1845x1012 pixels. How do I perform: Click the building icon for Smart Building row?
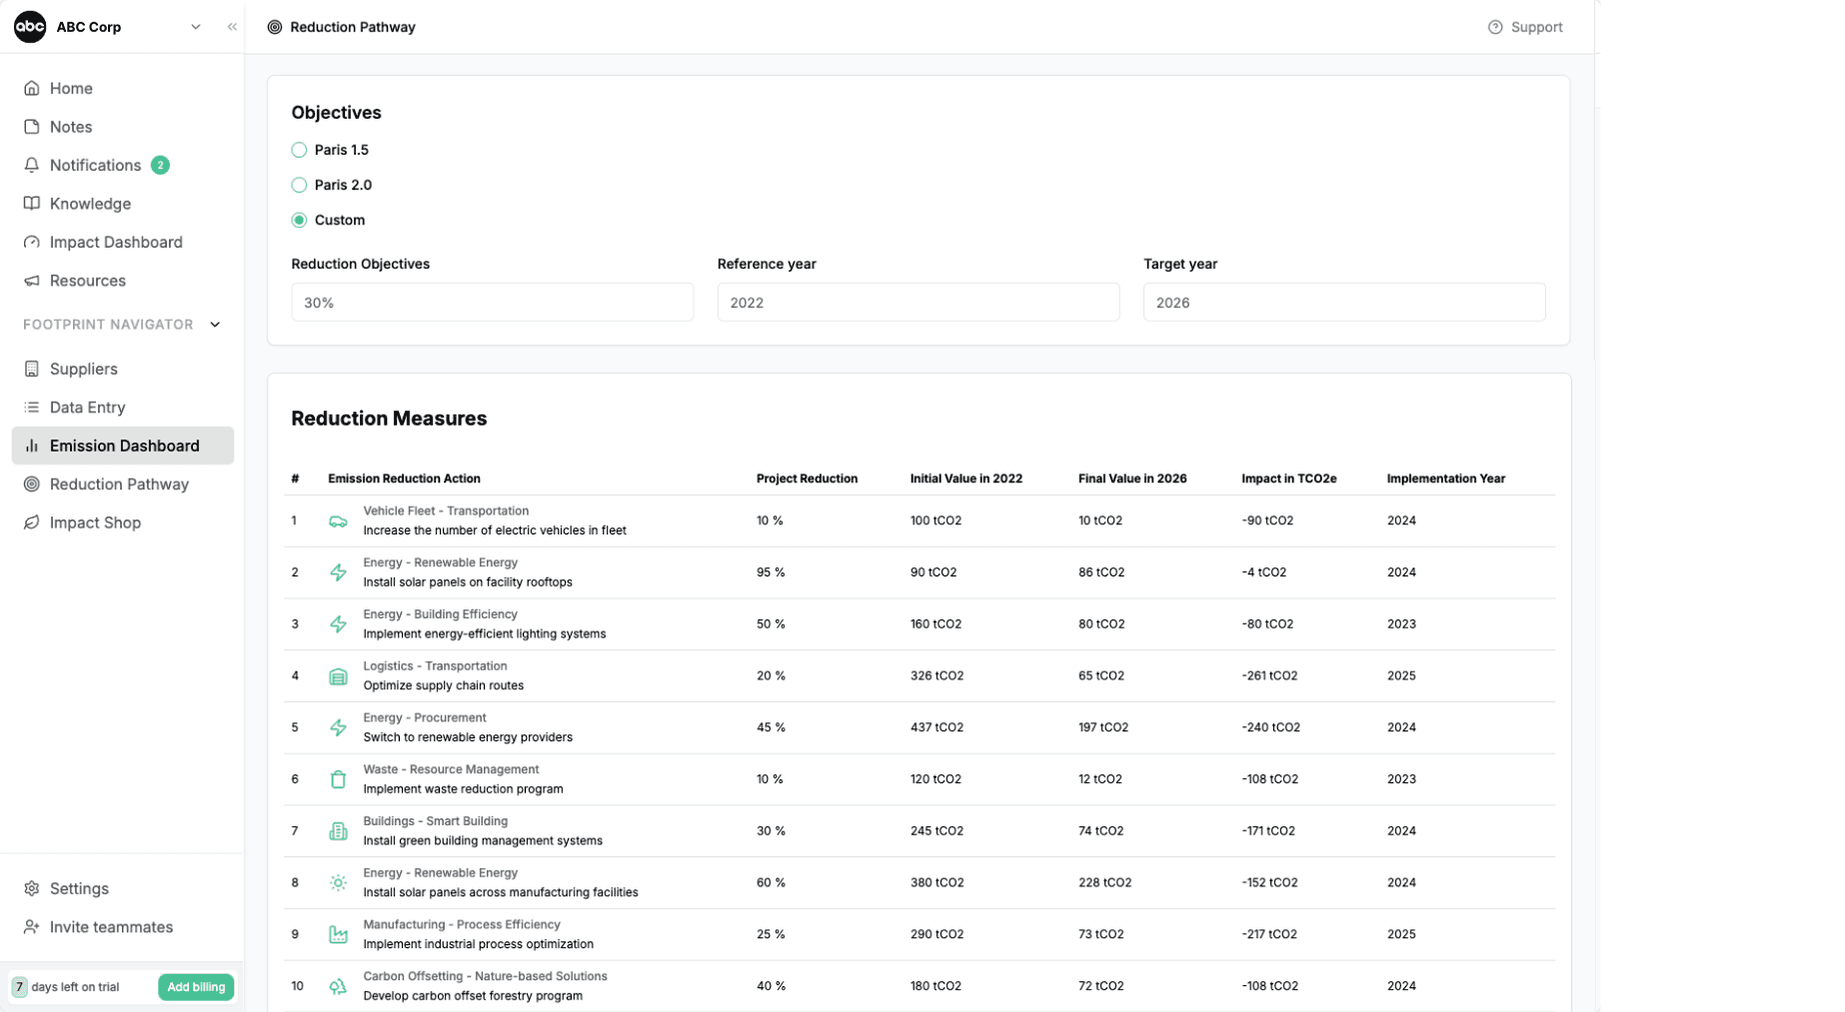[x=338, y=832]
